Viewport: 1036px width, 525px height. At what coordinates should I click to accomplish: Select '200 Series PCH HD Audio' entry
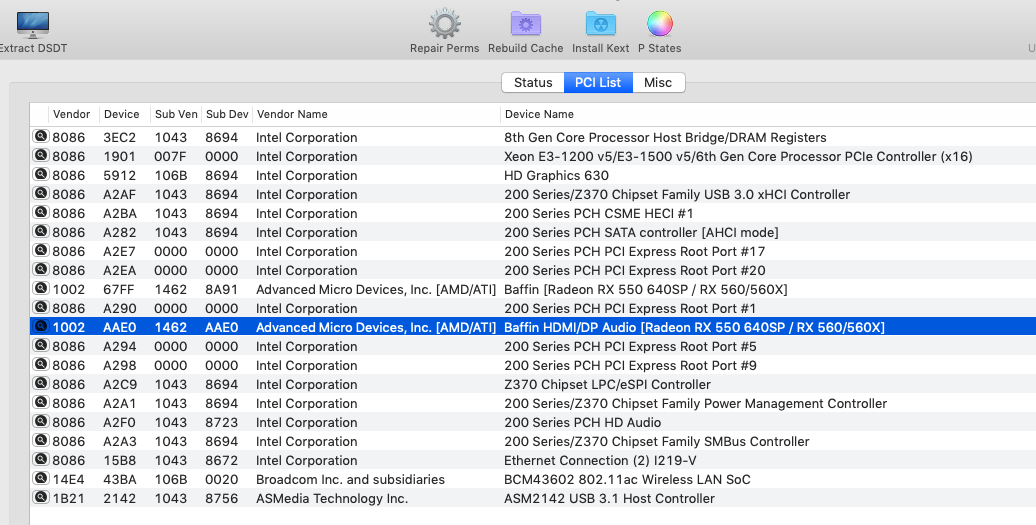tap(583, 423)
